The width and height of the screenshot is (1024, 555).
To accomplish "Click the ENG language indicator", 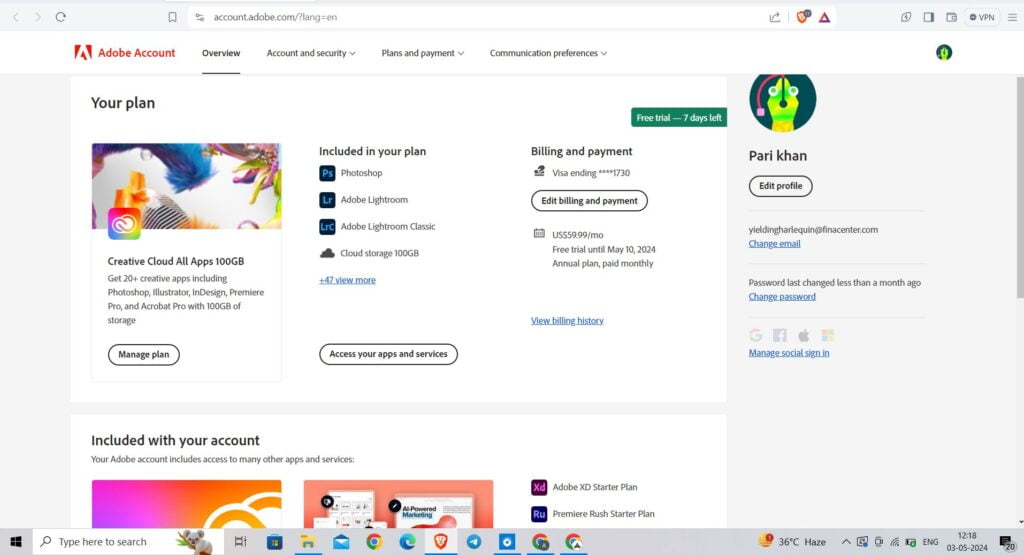I will point(931,542).
